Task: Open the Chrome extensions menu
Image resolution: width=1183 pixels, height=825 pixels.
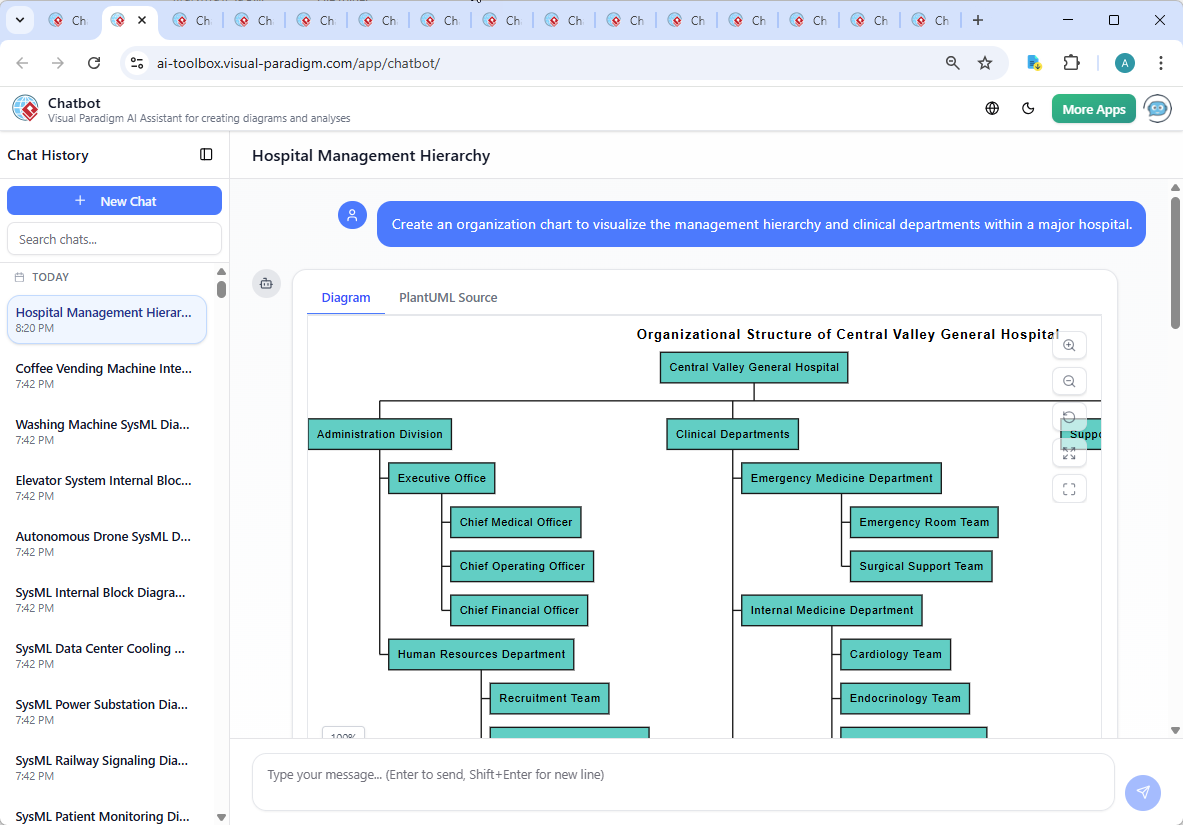Action: point(1071,62)
